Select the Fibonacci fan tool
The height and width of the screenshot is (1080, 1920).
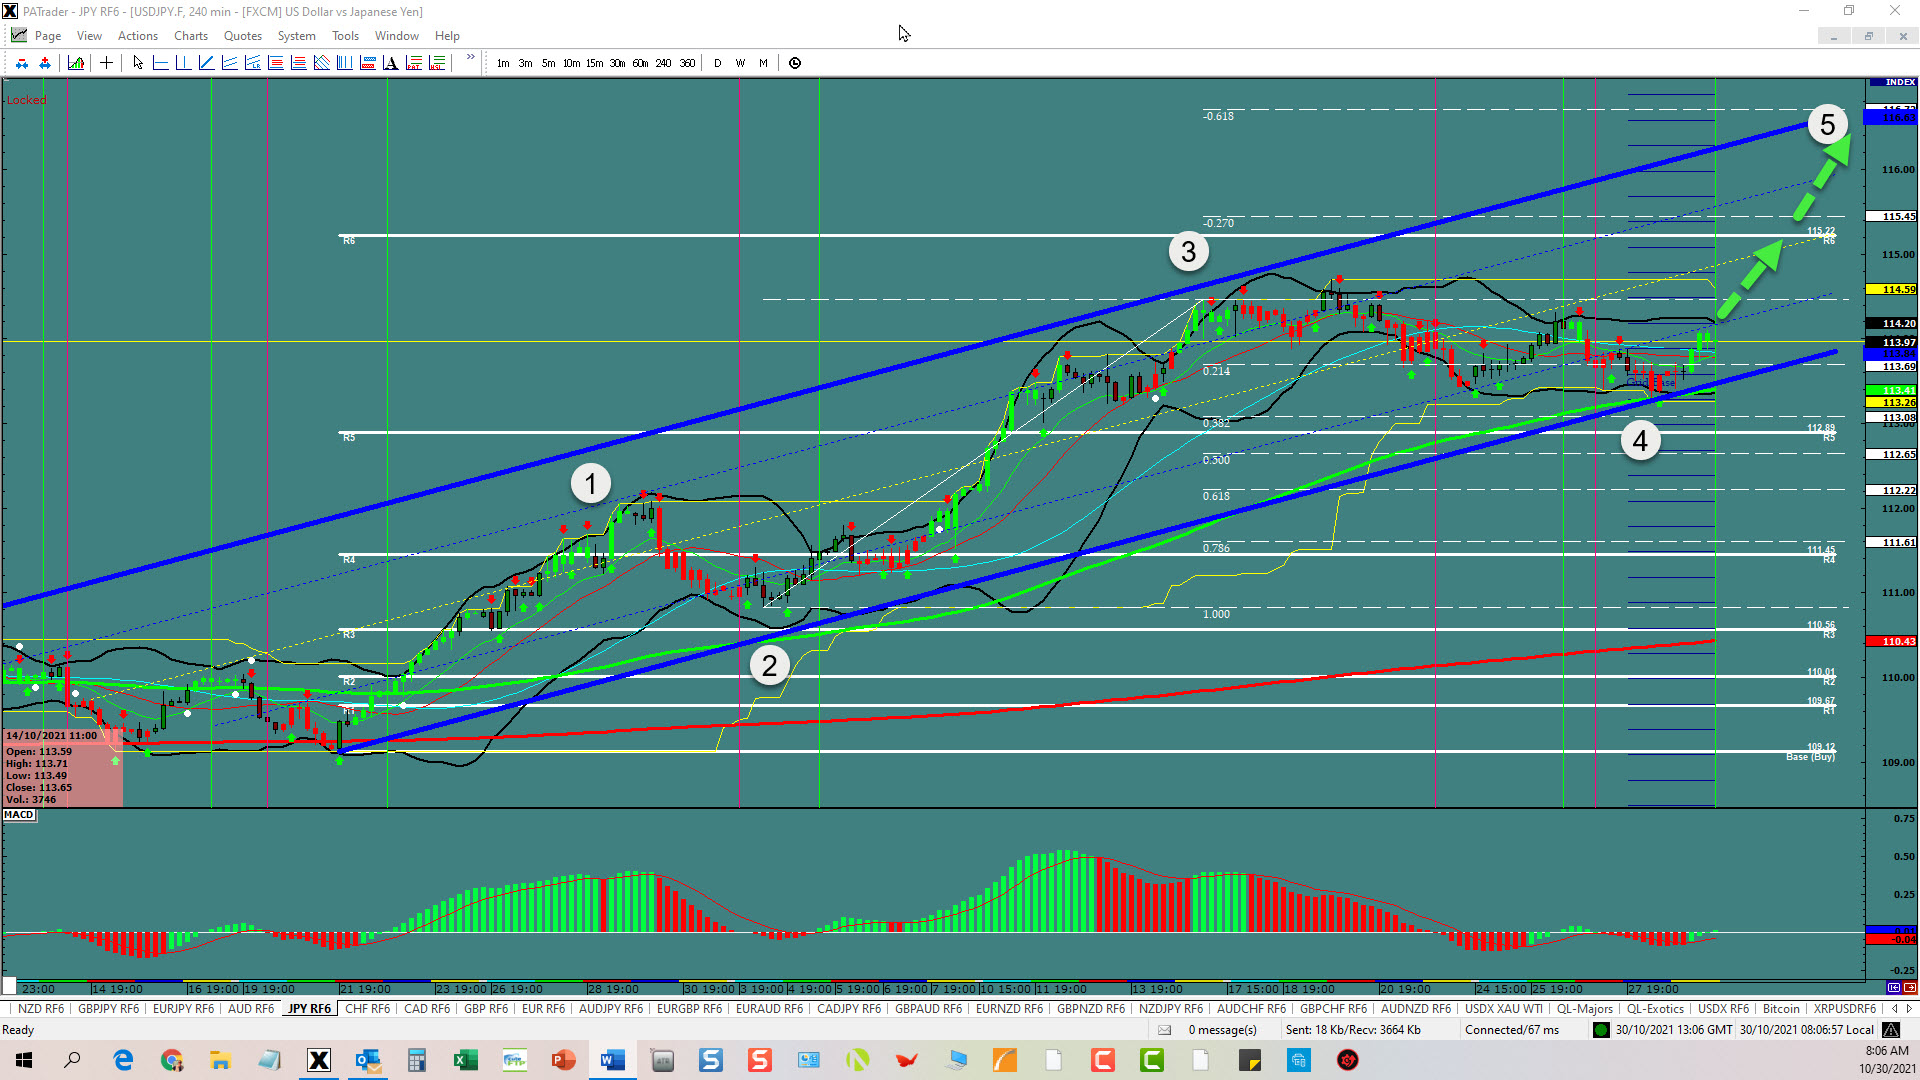(321, 63)
